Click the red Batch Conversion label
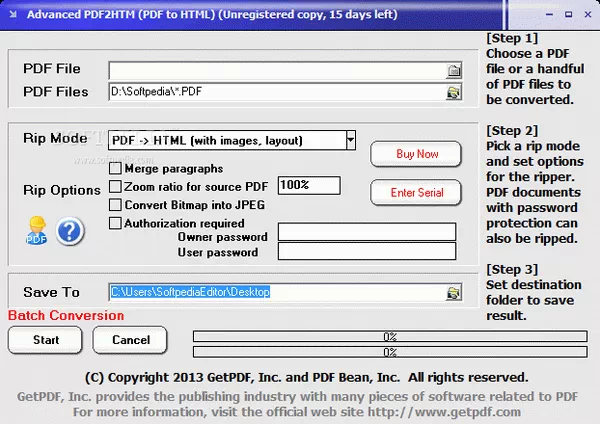 click(x=66, y=316)
